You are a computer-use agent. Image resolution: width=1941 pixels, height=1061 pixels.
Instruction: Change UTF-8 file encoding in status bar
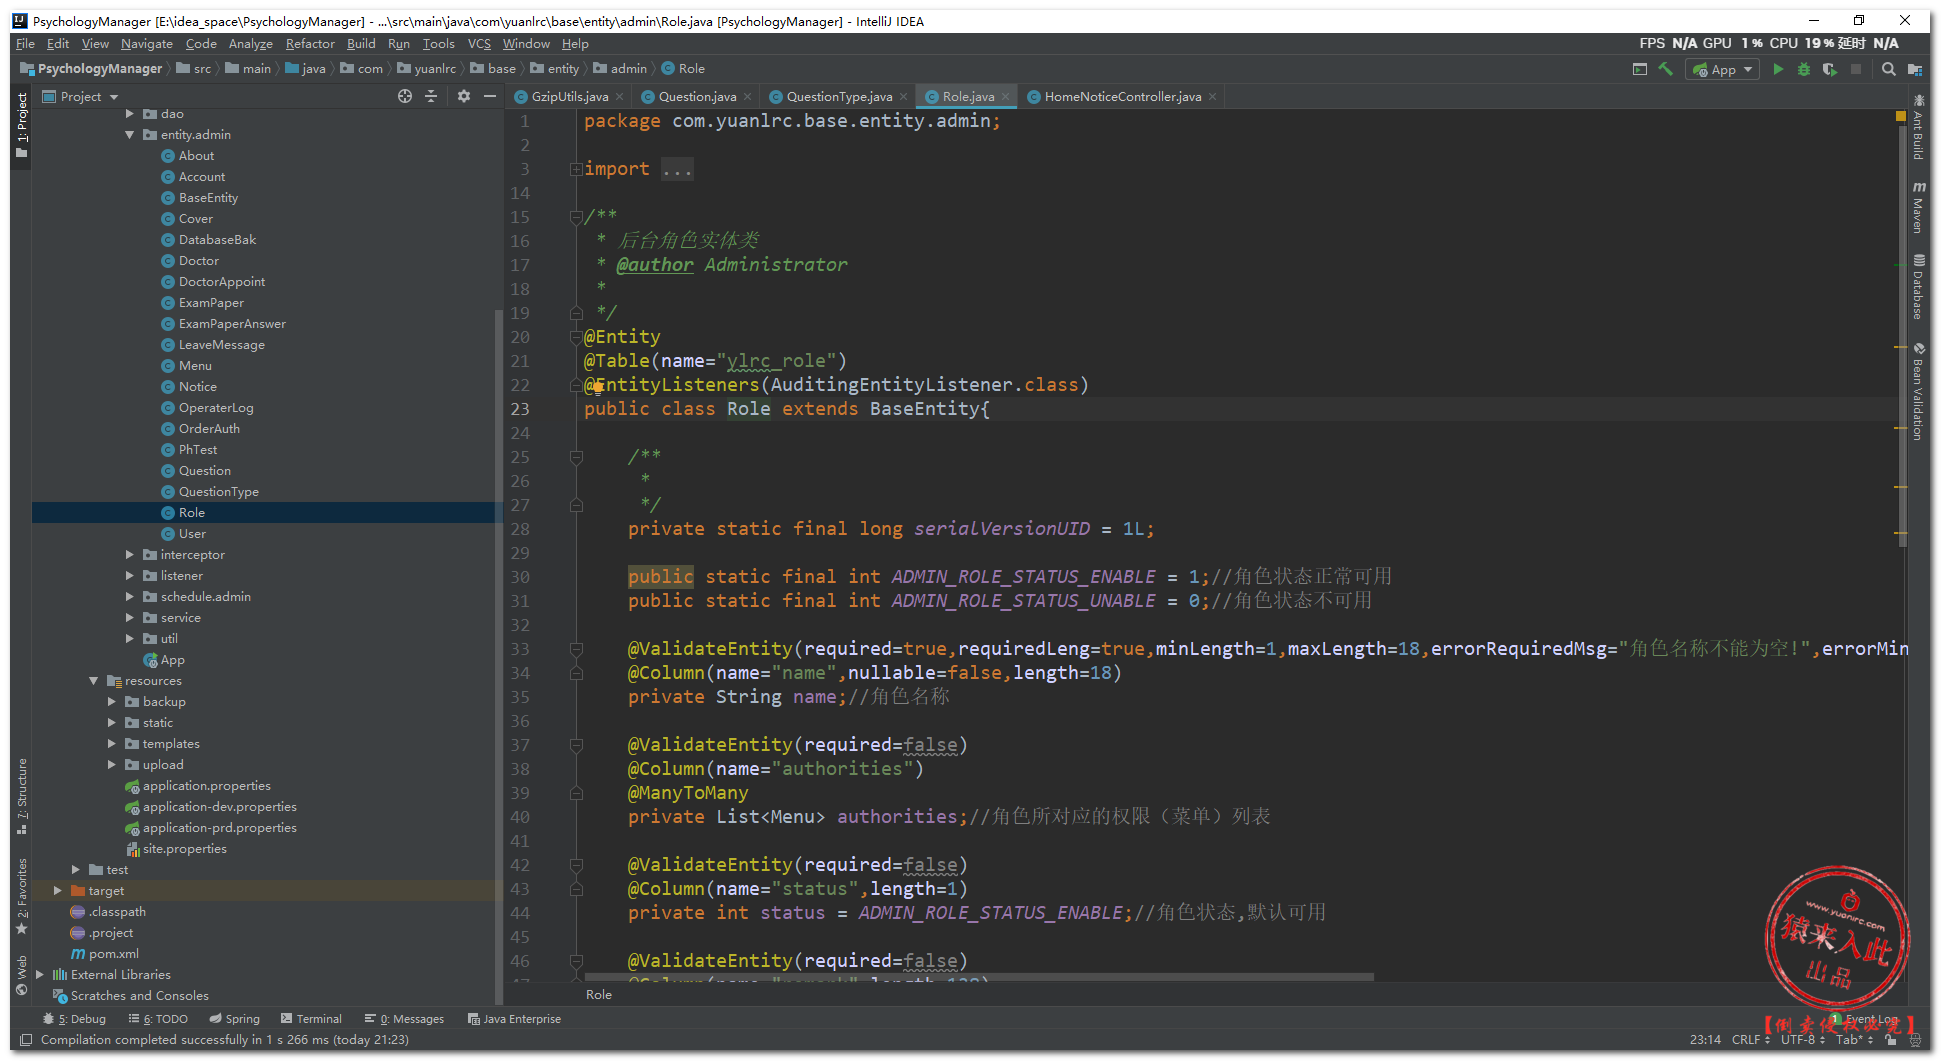point(1803,1040)
